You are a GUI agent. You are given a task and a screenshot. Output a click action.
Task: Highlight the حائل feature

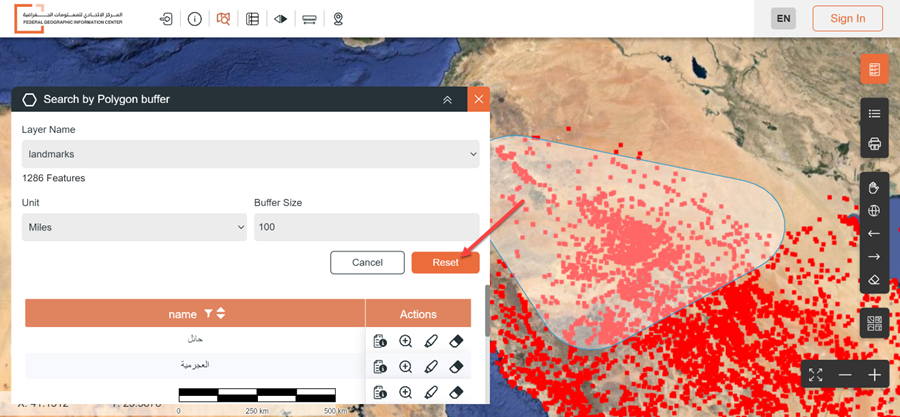pyautogui.click(x=430, y=341)
